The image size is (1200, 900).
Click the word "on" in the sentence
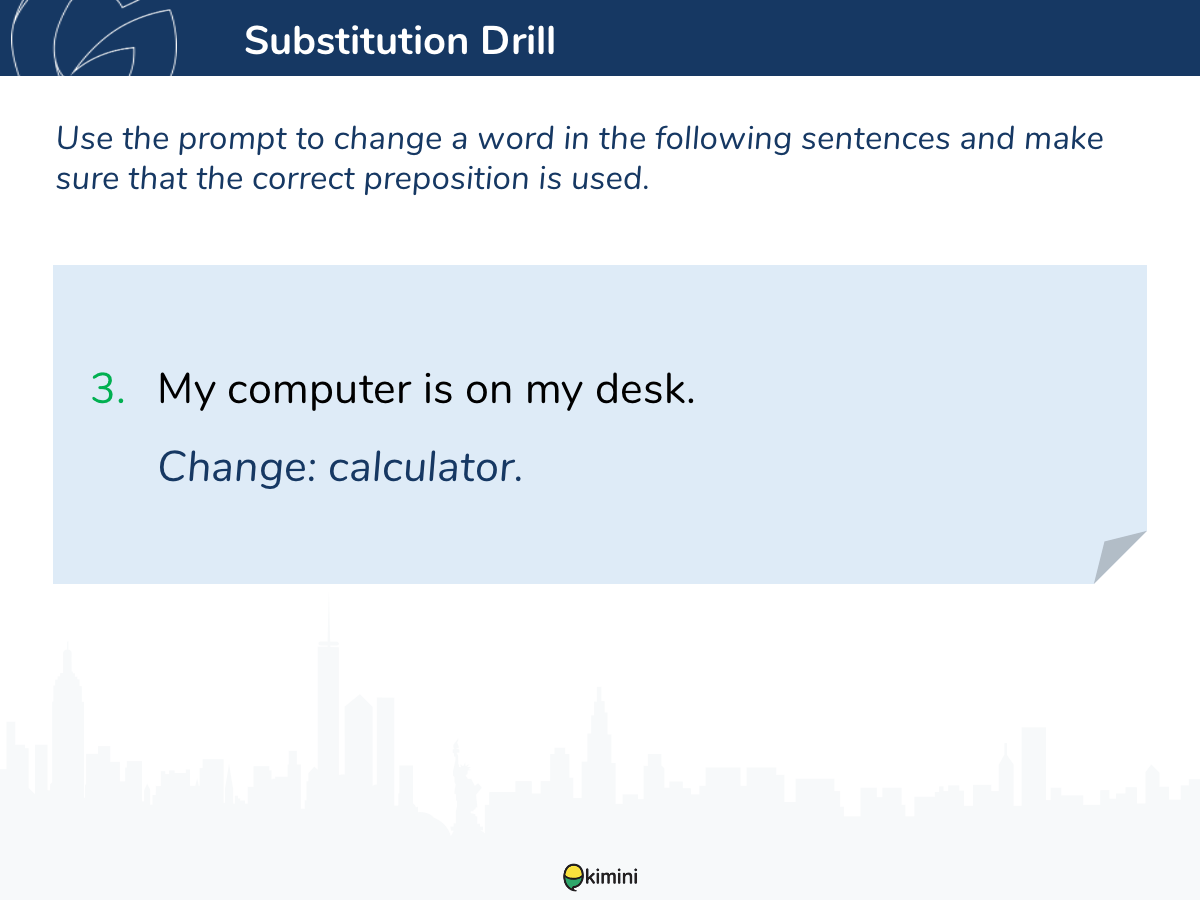point(489,389)
